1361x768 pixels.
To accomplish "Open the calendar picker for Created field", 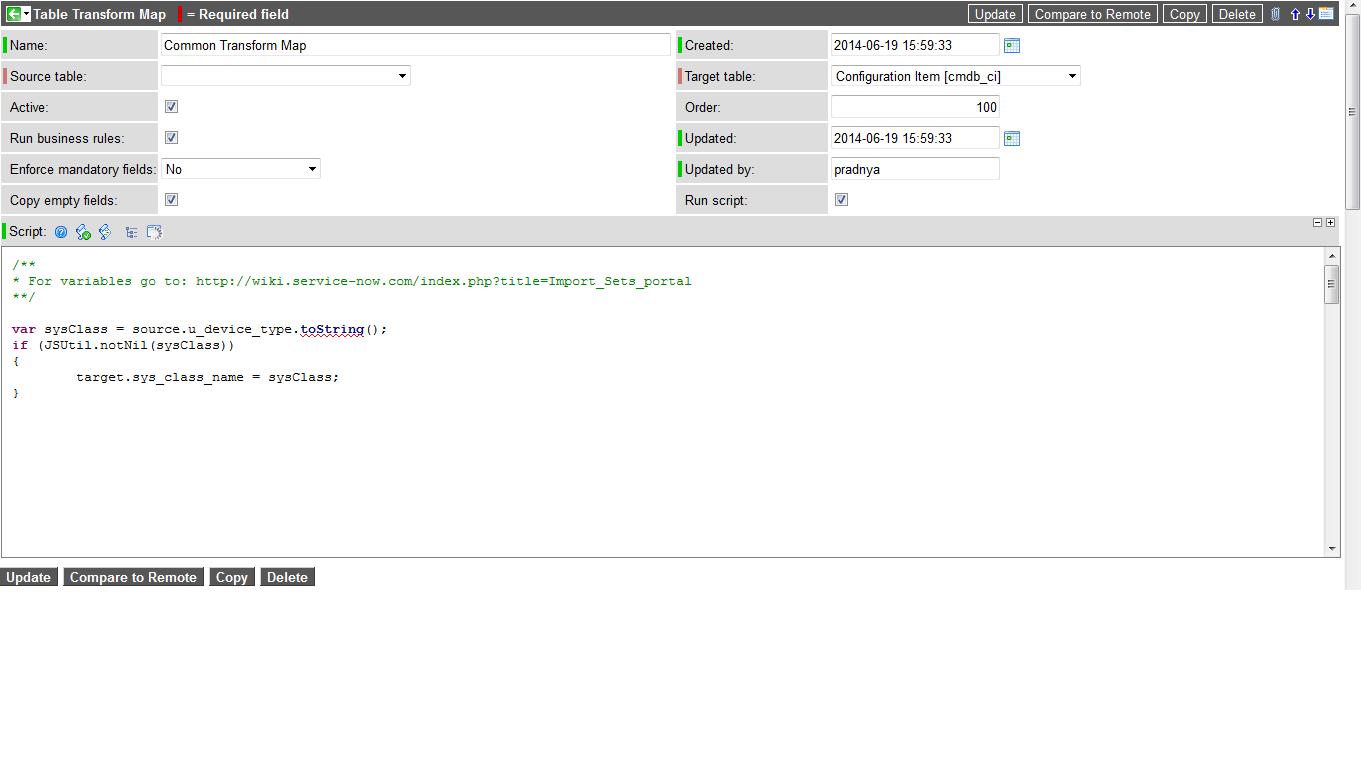I will click(1011, 44).
